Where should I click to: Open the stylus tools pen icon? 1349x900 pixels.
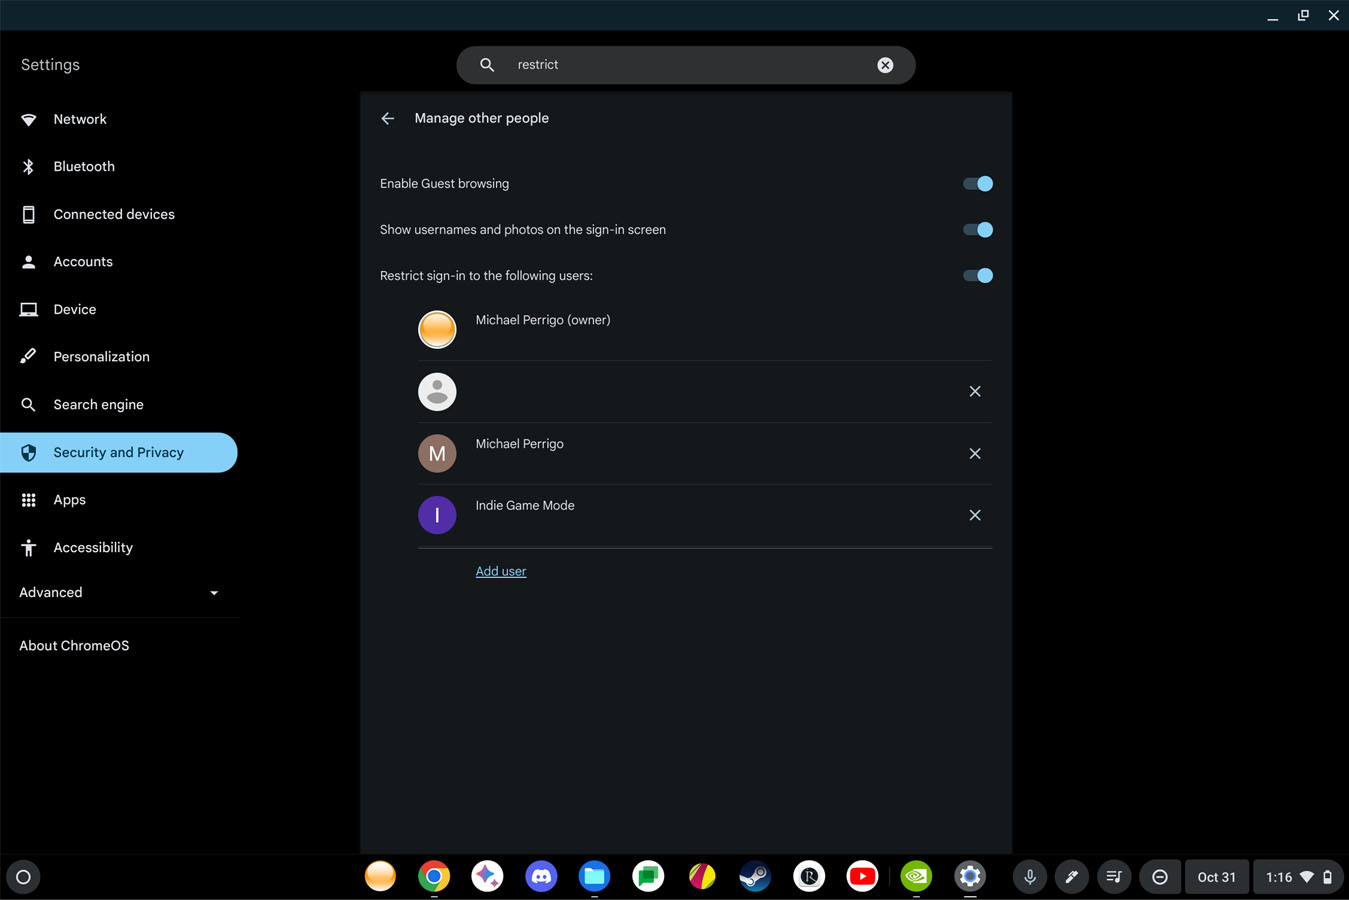click(x=1072, y=877)
